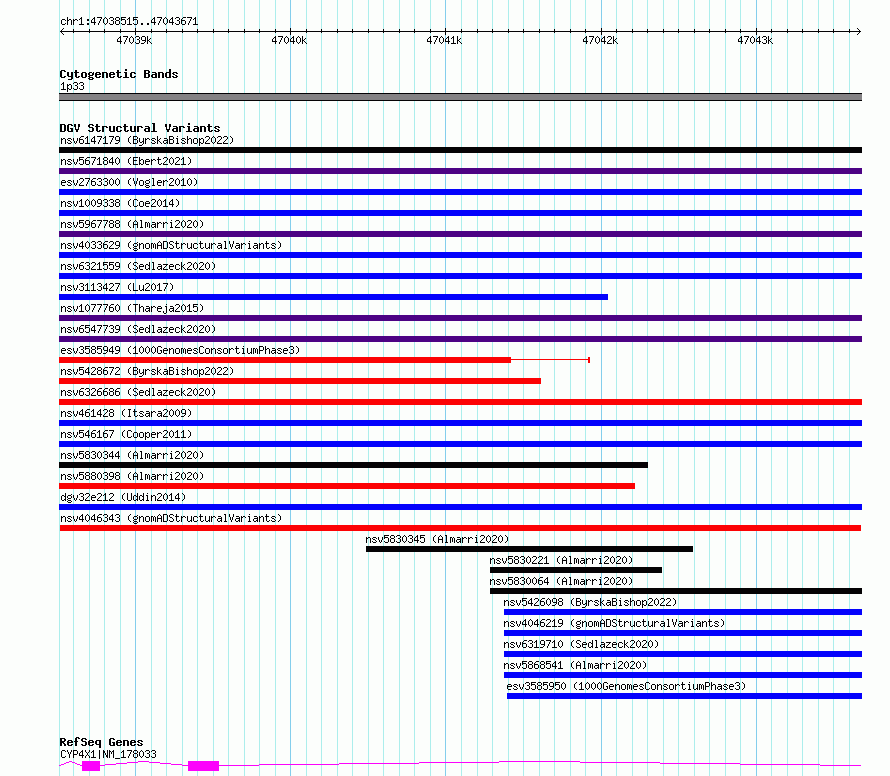Image resolution: width=890 pixels, height=776 pixels.
Task: Open nsv5830345 (Almarri2020) label
Action: pyautogui.click(x=437, y=539)
